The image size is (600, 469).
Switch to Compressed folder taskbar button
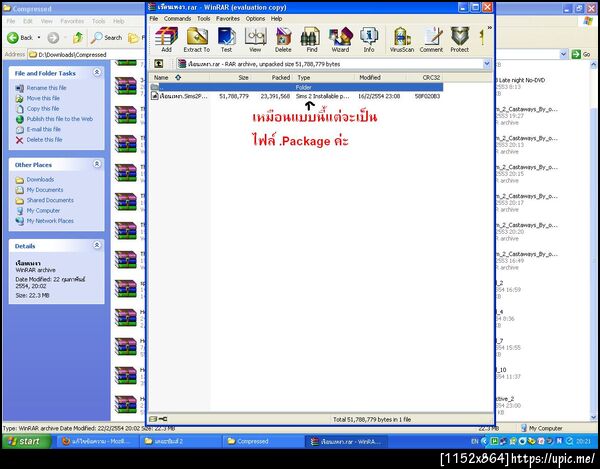click(262, 441)
